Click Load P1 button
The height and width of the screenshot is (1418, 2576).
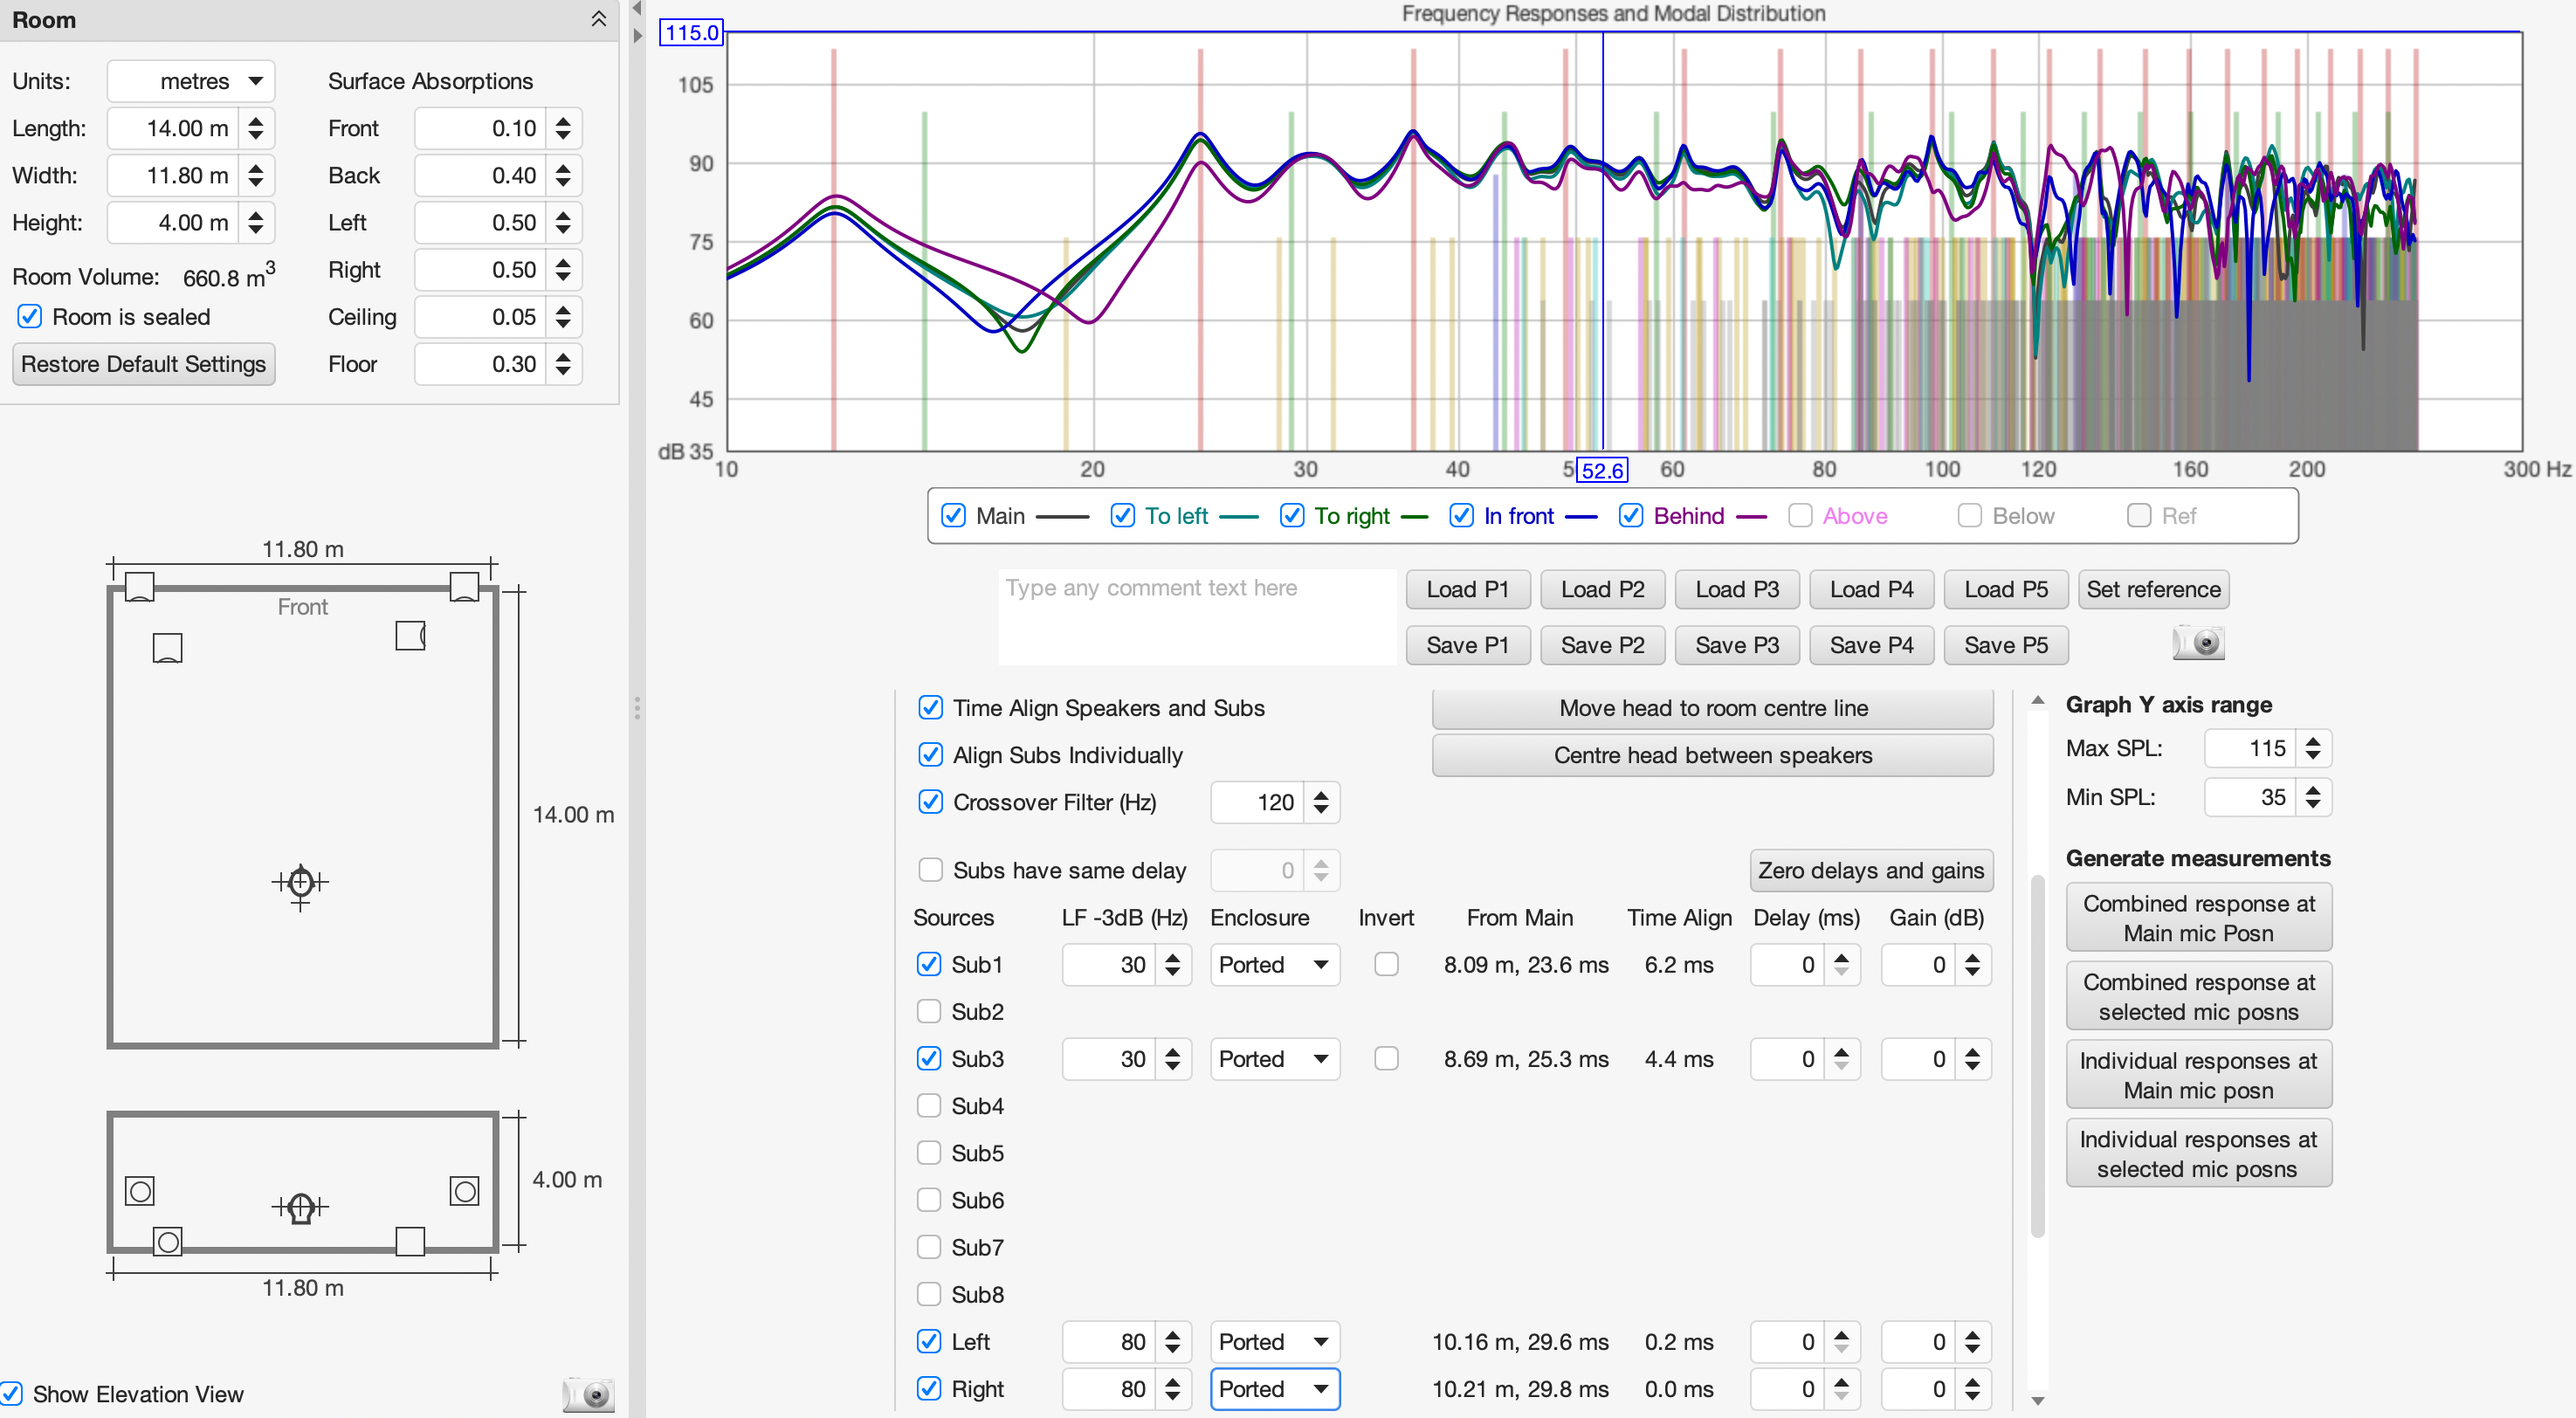[x=1467, y=589]
